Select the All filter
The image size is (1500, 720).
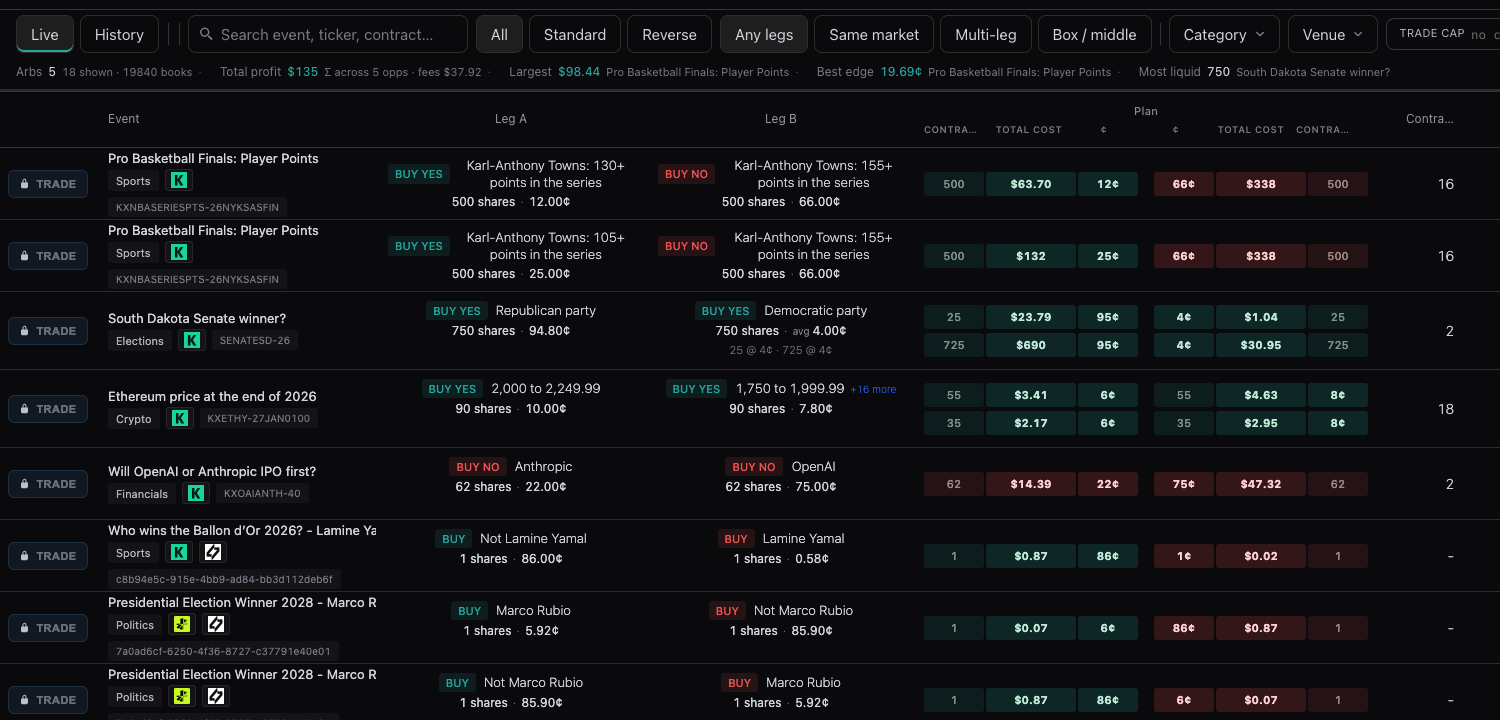pyautogui.click(x=499, y=34)
